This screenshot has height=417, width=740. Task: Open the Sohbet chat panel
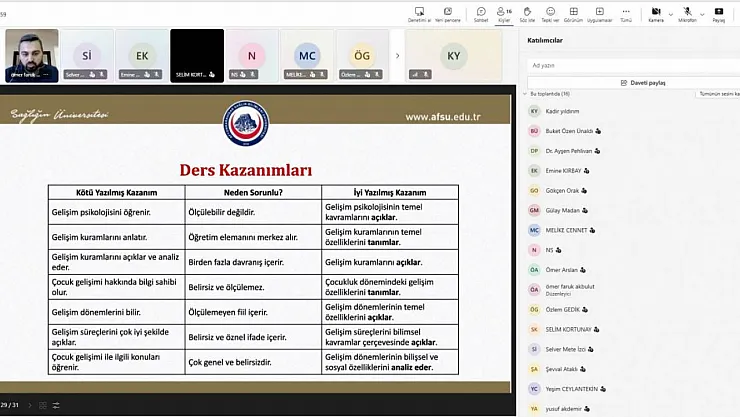point(480,13)
